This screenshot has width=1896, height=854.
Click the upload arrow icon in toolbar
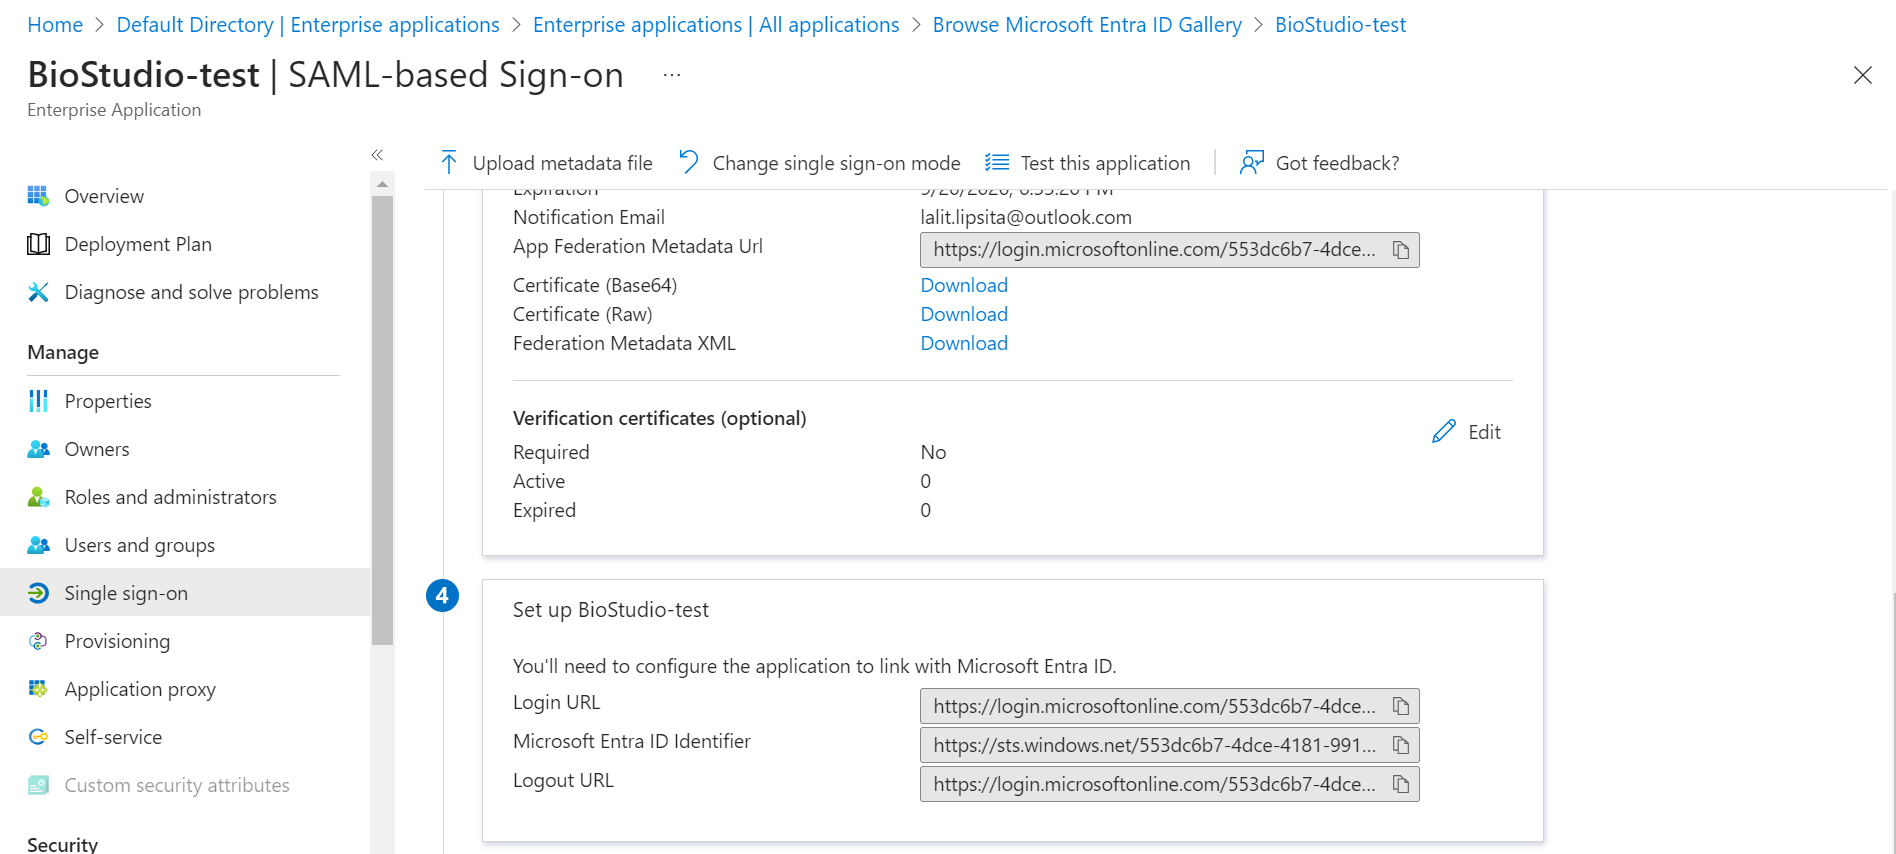point(449,162)
